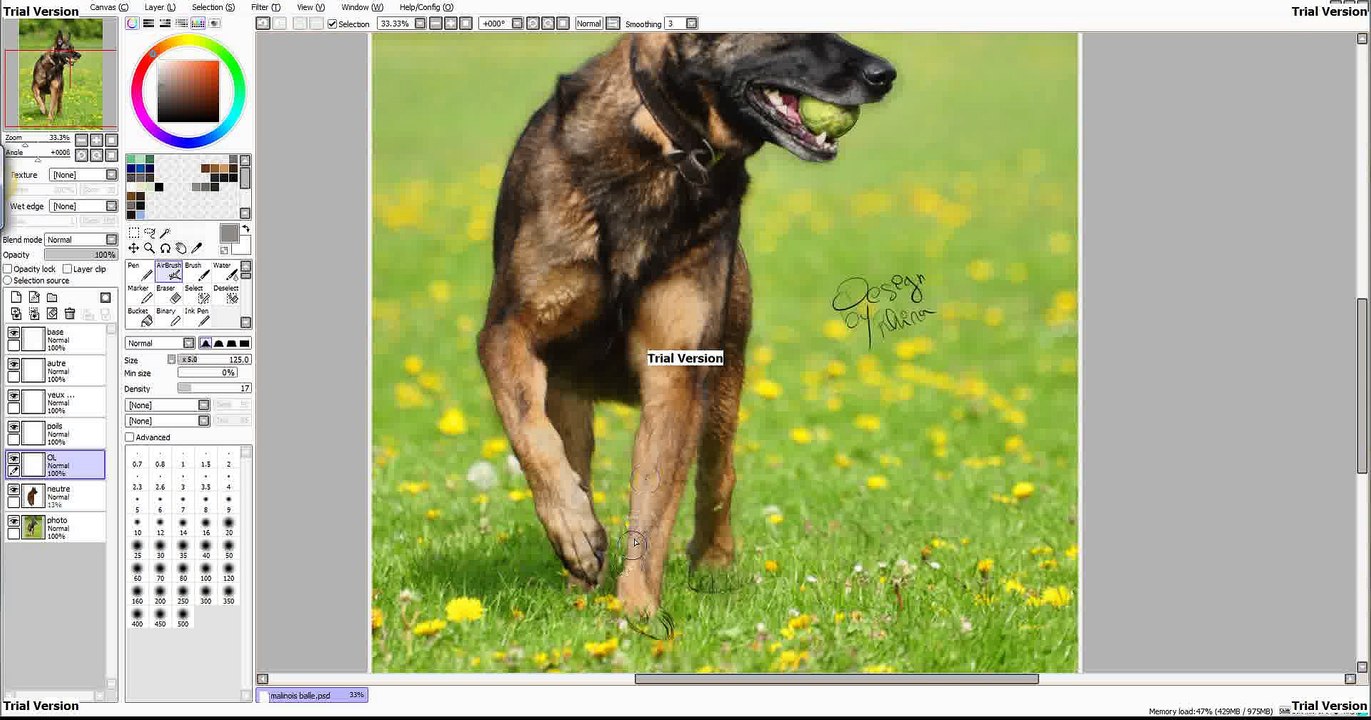1371x720 pixels.
Task: Open the Smoothing level dropdown
Action: tap(692, 23)
